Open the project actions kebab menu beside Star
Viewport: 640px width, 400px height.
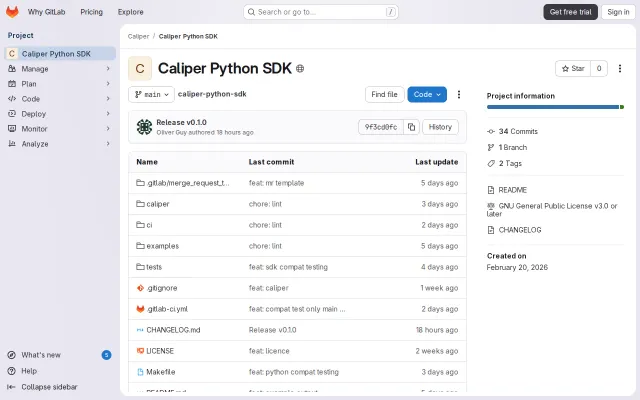[x=620, y=69]
